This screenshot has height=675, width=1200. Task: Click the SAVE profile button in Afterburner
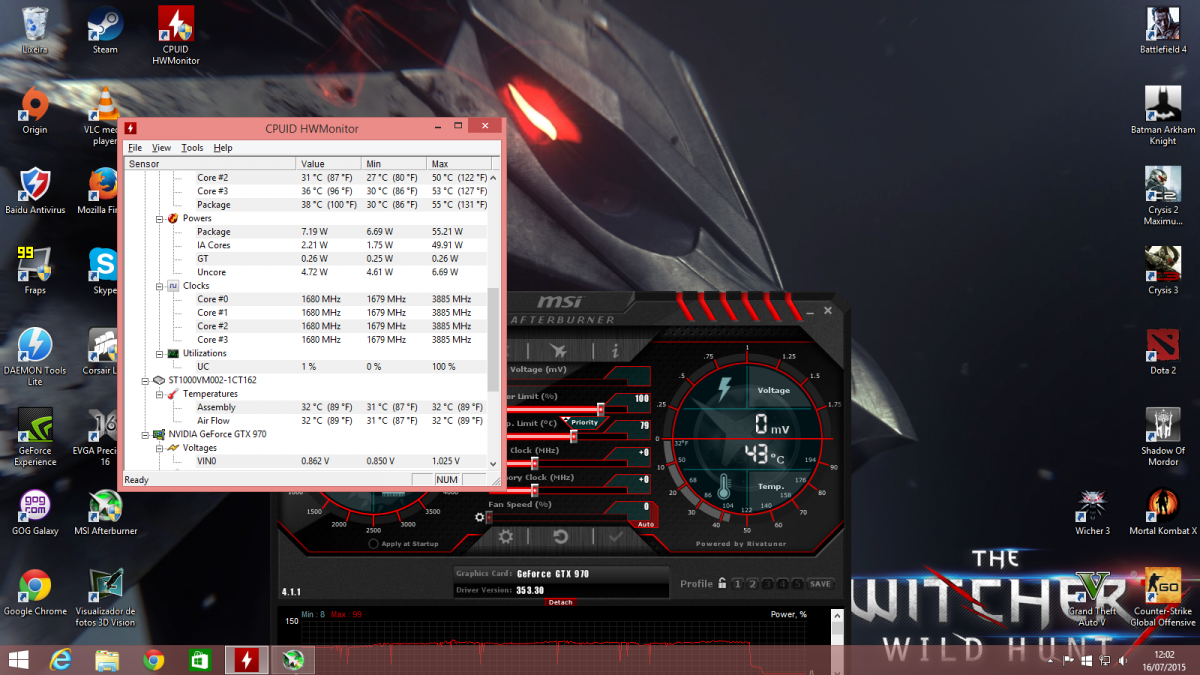(820, 584)
